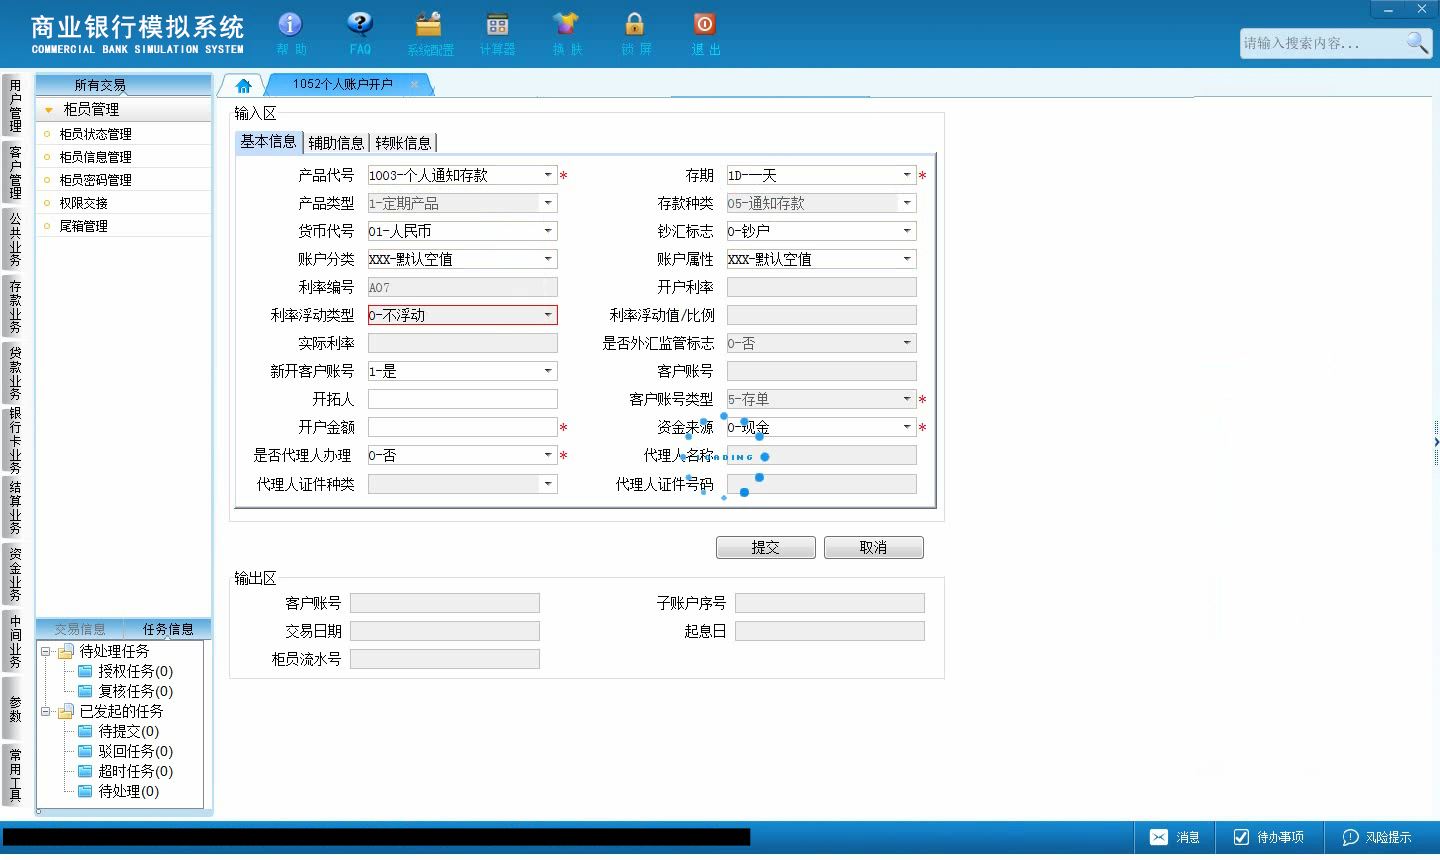Switch to 任务信息 panel tab
Screen dimensions: 1440x860
click(x=168, y=629)
